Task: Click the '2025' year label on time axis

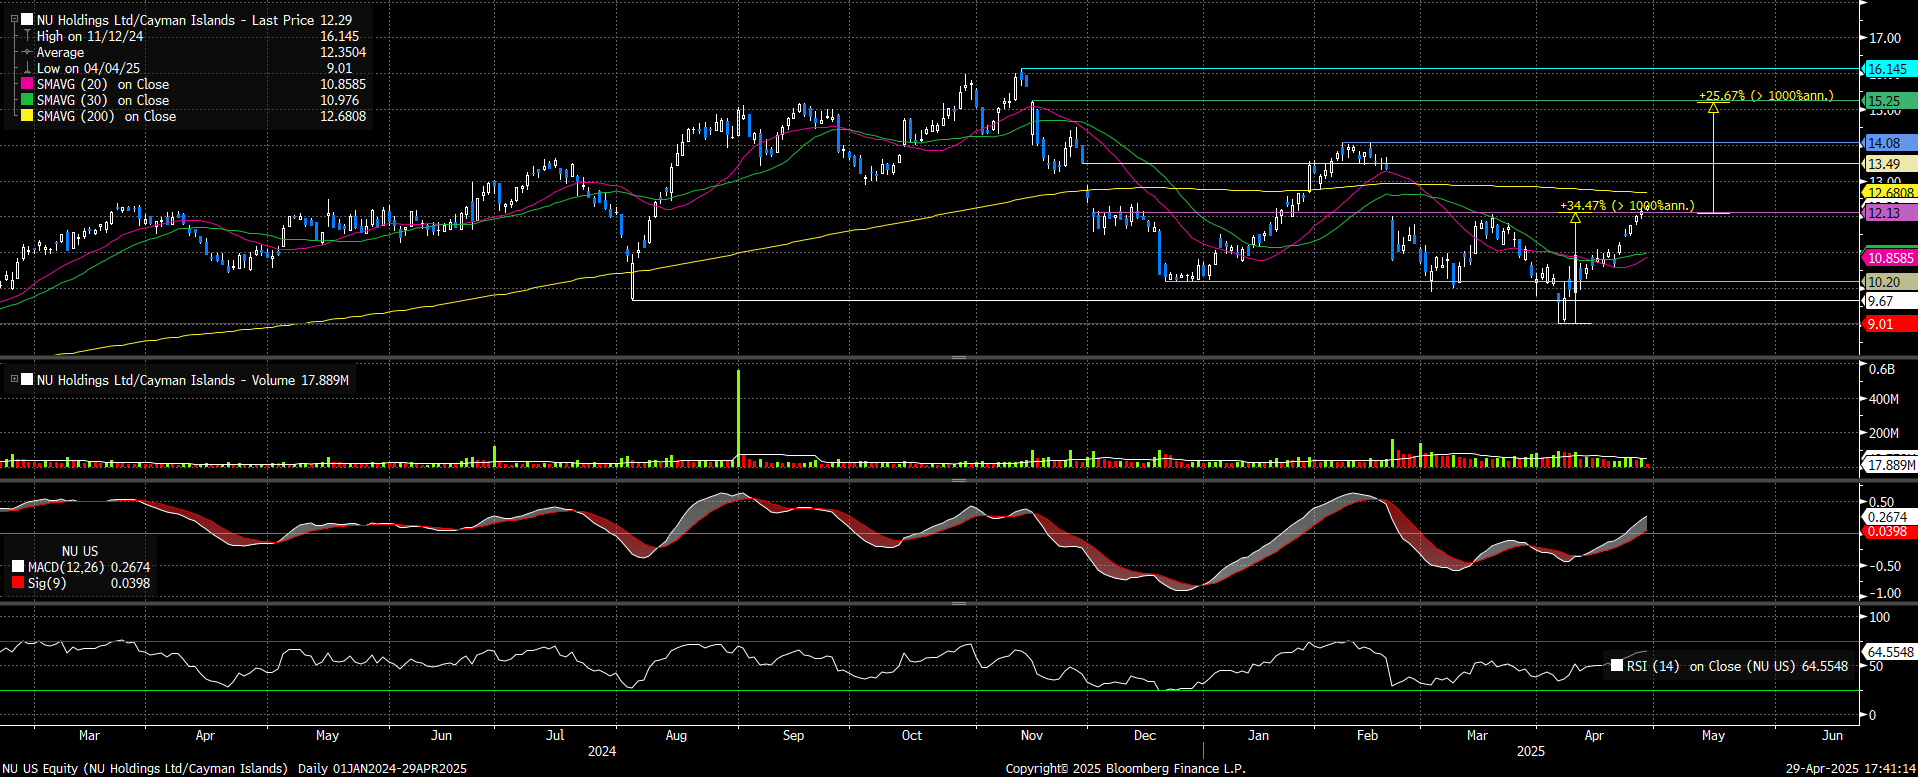Action: [1531, 751]
